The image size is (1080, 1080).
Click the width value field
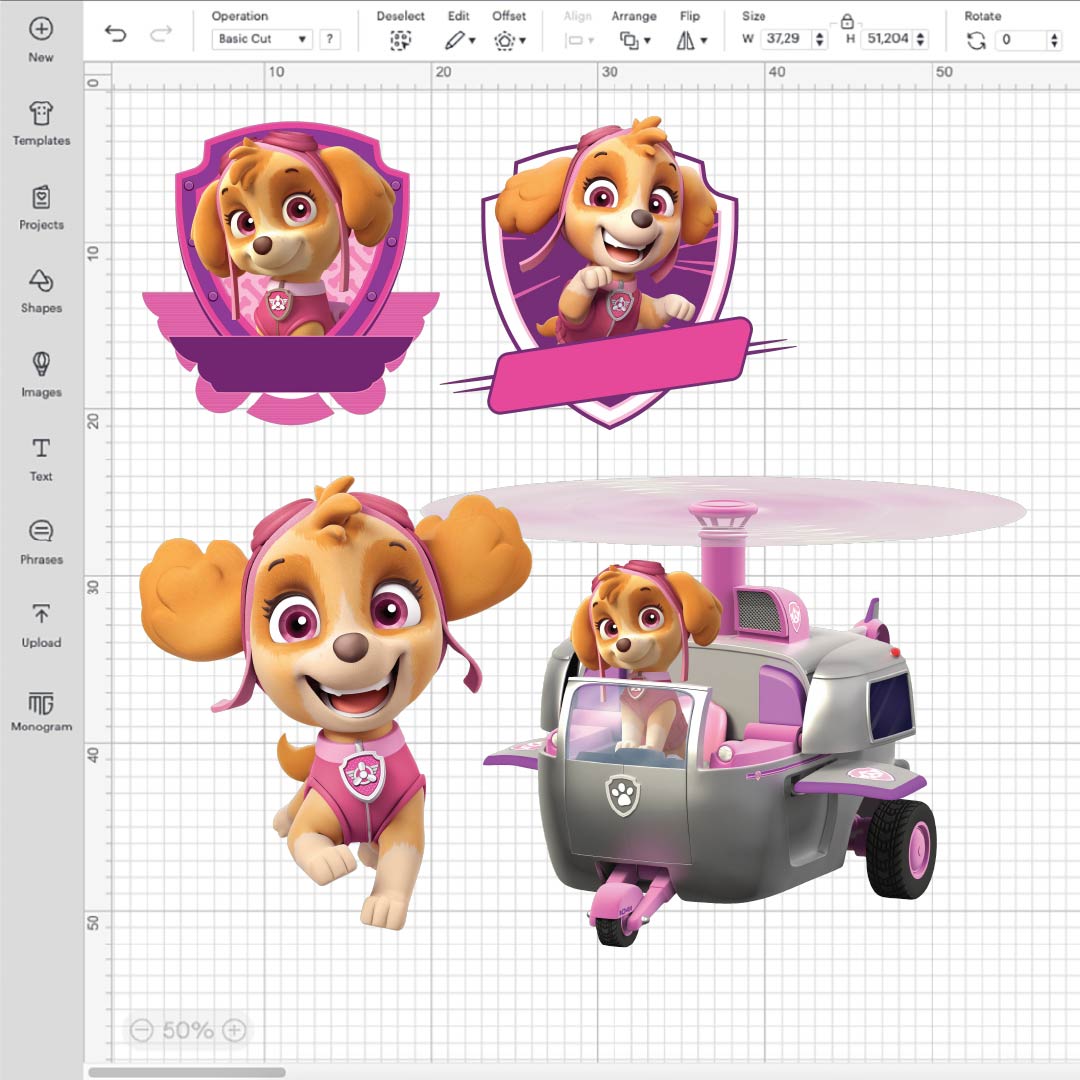point(785,39)
